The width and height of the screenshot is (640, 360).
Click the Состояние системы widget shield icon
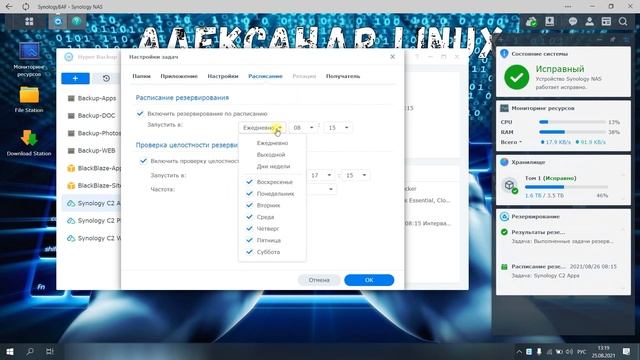[504, 53]
